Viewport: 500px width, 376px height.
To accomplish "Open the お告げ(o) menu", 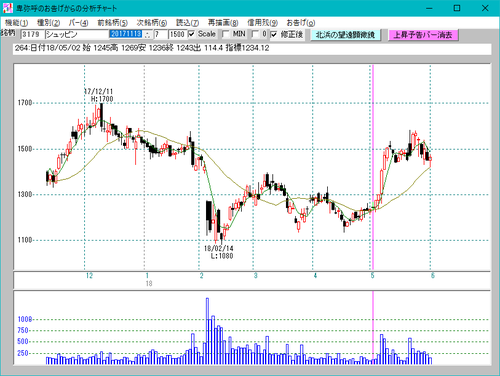I will click(x=301, y=23).
